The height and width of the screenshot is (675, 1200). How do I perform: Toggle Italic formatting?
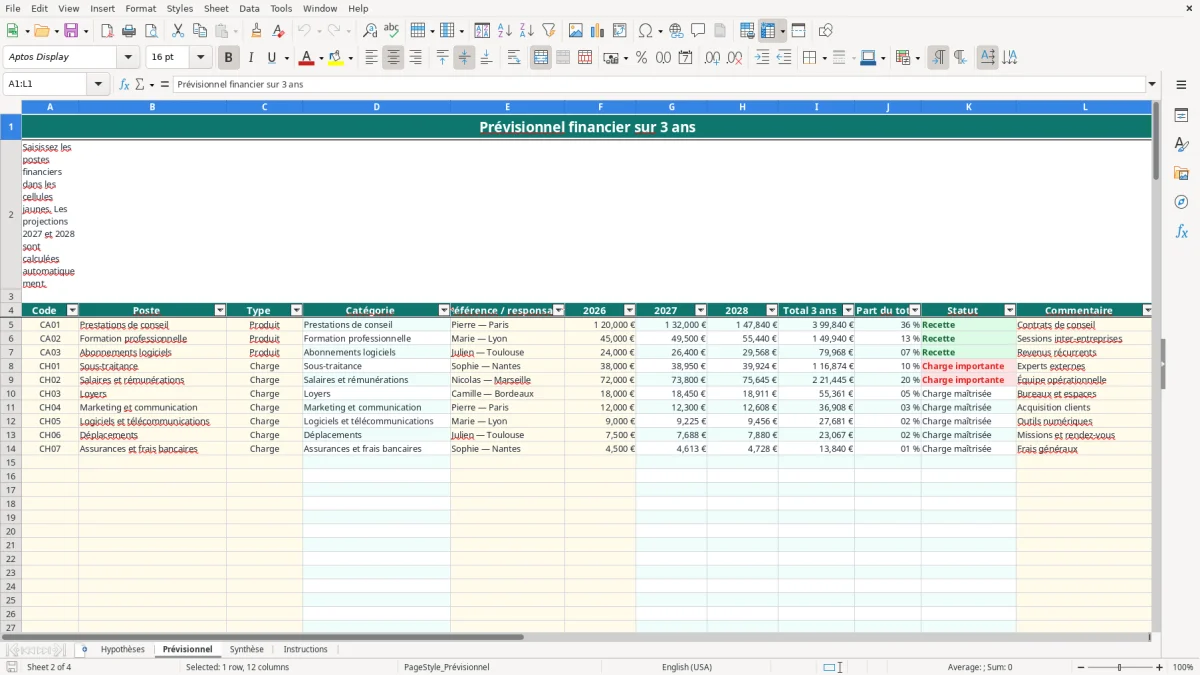click(251, 58)
